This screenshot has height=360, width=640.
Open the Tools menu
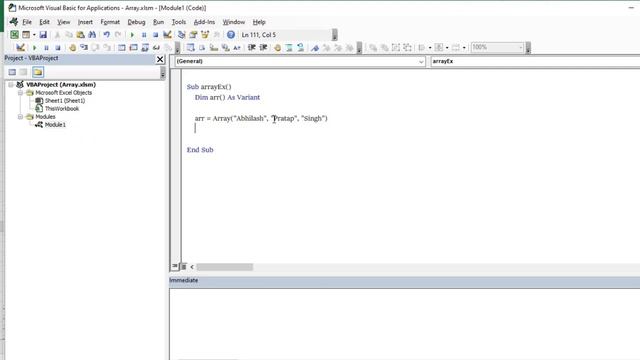pos(179,22)
